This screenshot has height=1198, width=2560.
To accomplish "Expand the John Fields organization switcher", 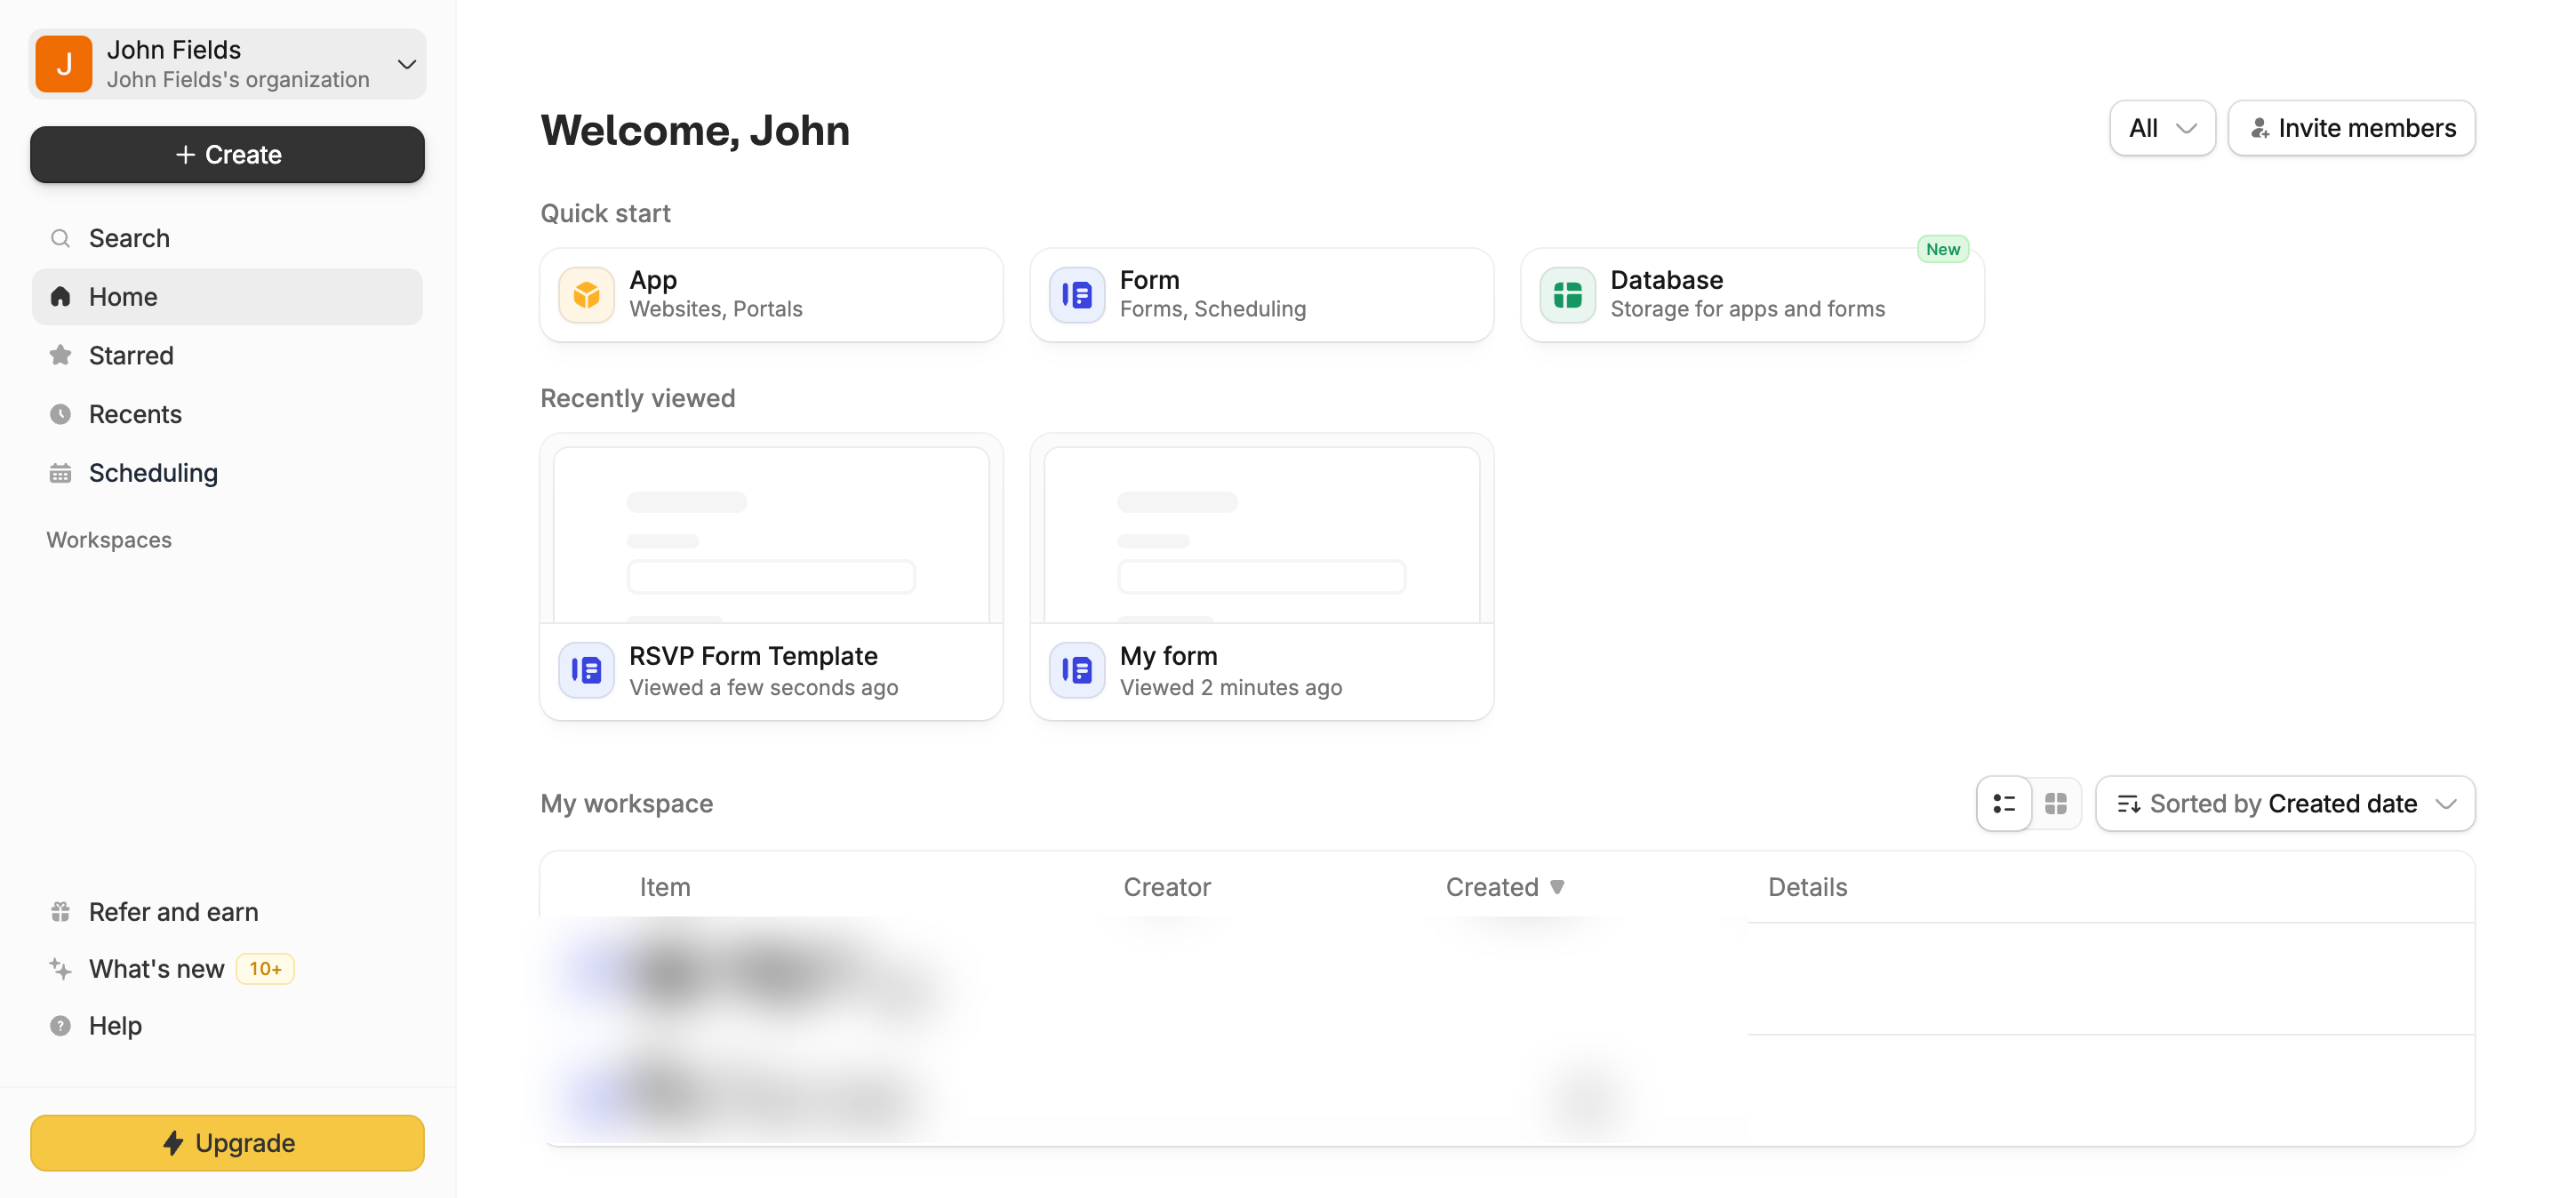I will pos(406,64).
